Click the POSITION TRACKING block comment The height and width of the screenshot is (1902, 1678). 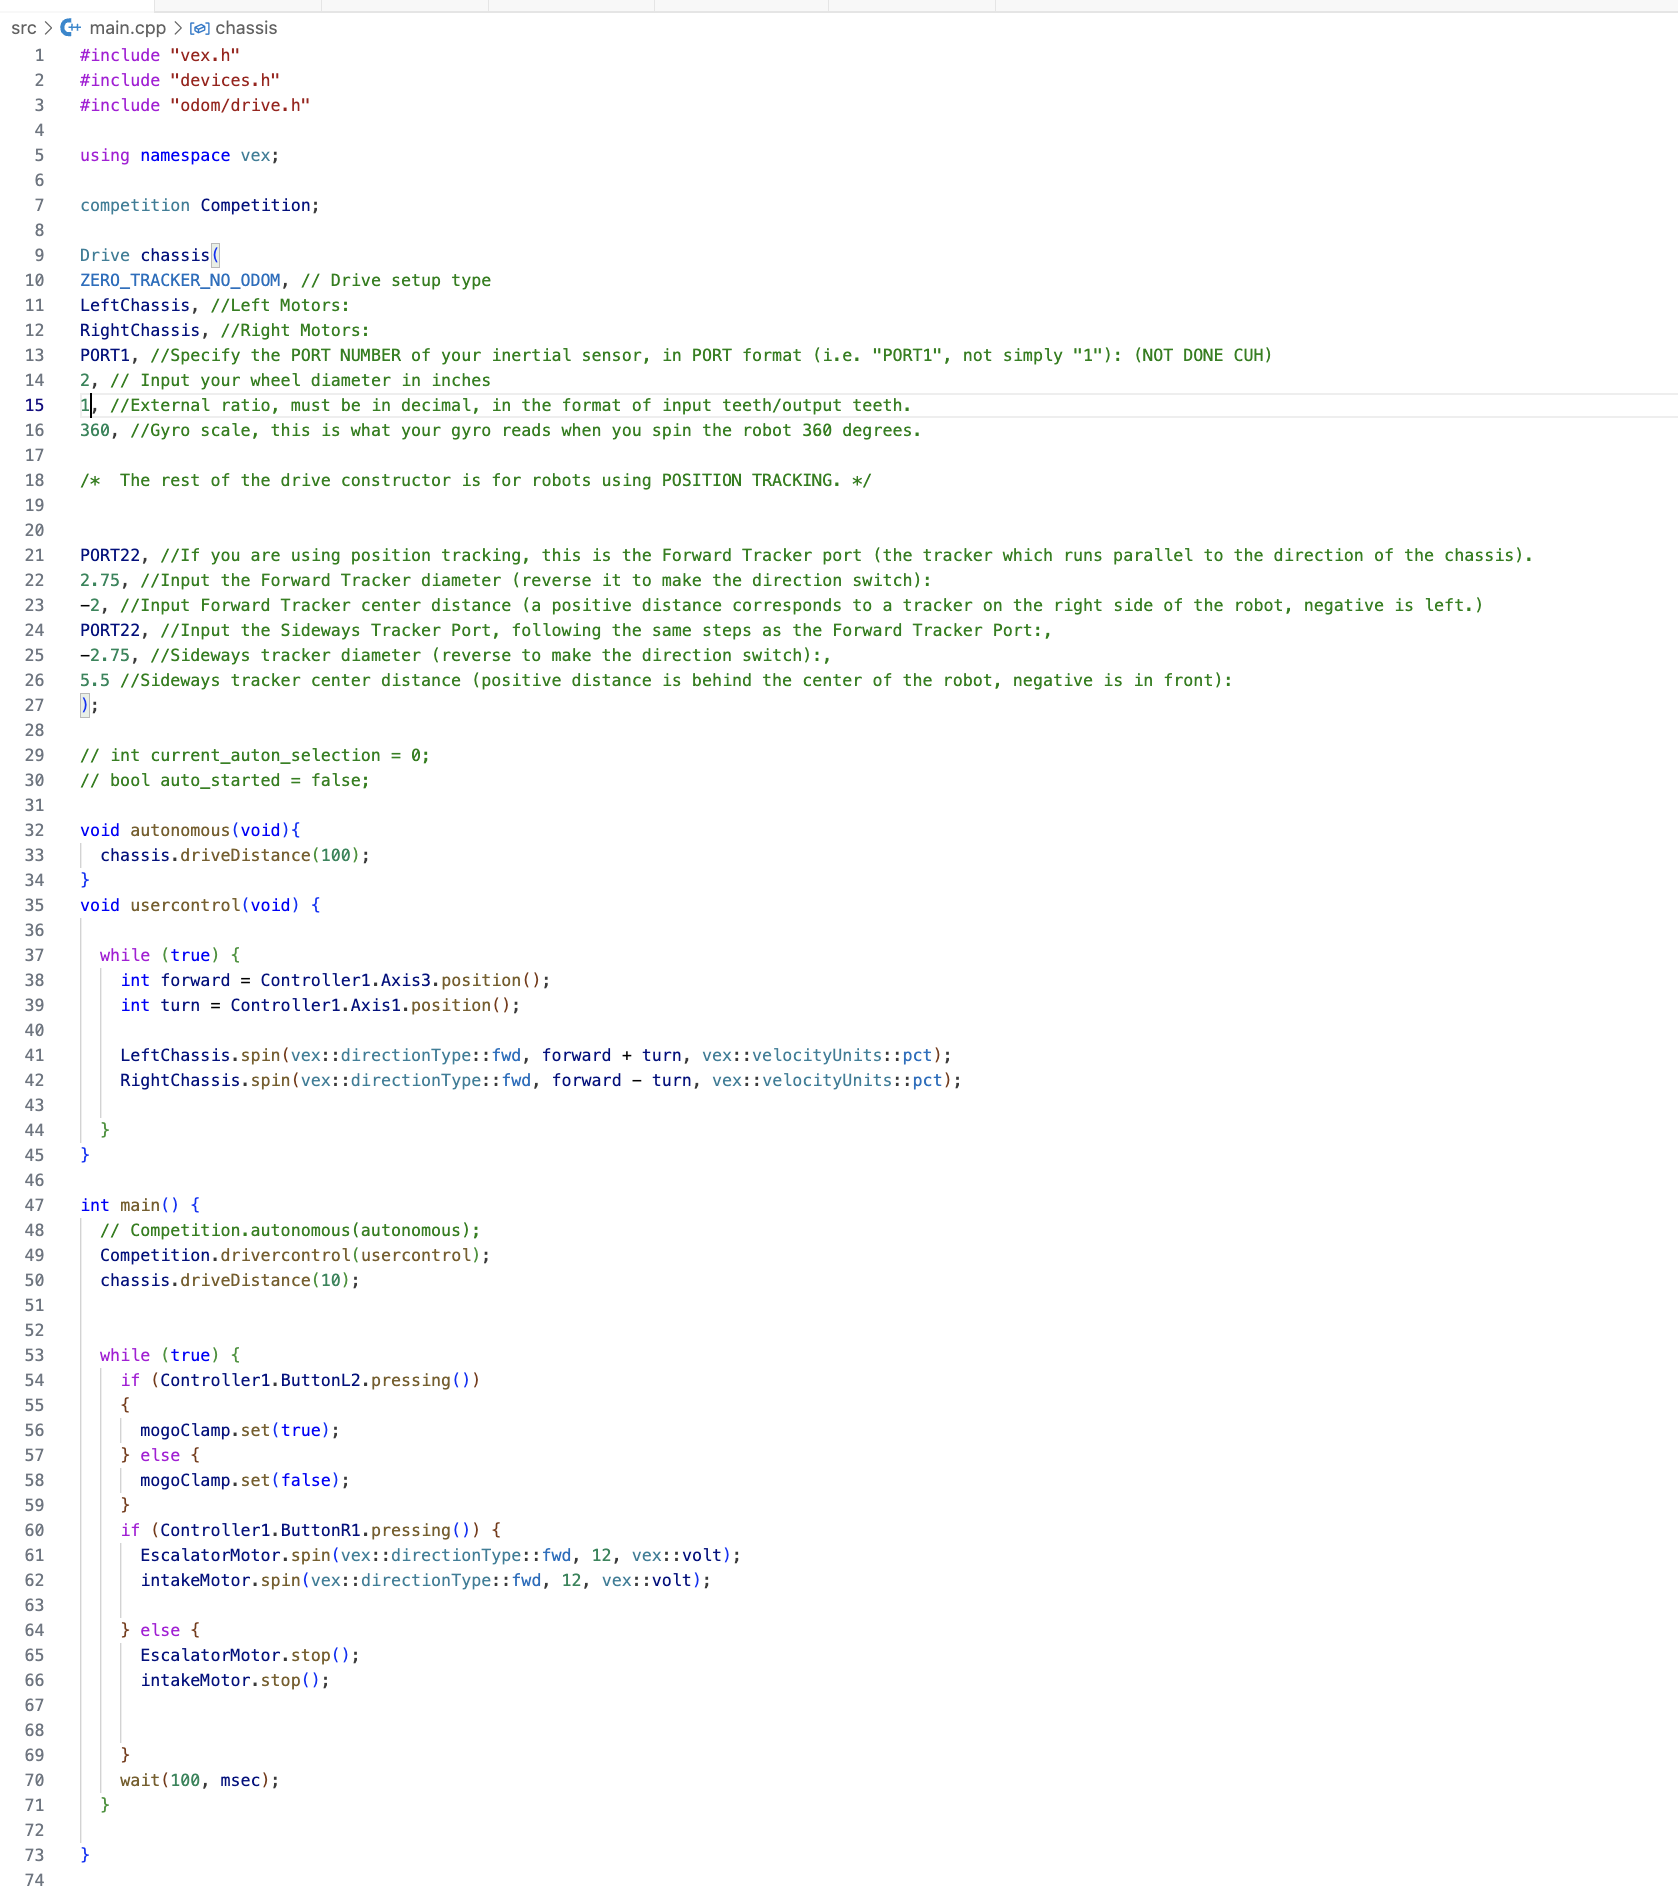[x=475, y=480]
